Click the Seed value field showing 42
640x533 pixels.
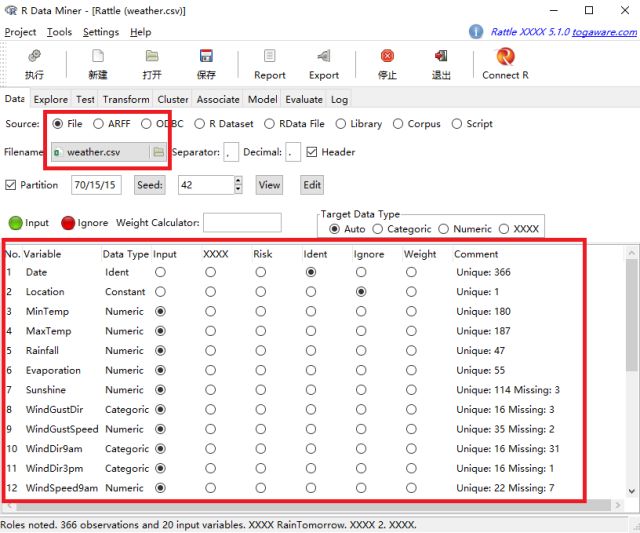(x=206, y=185)
